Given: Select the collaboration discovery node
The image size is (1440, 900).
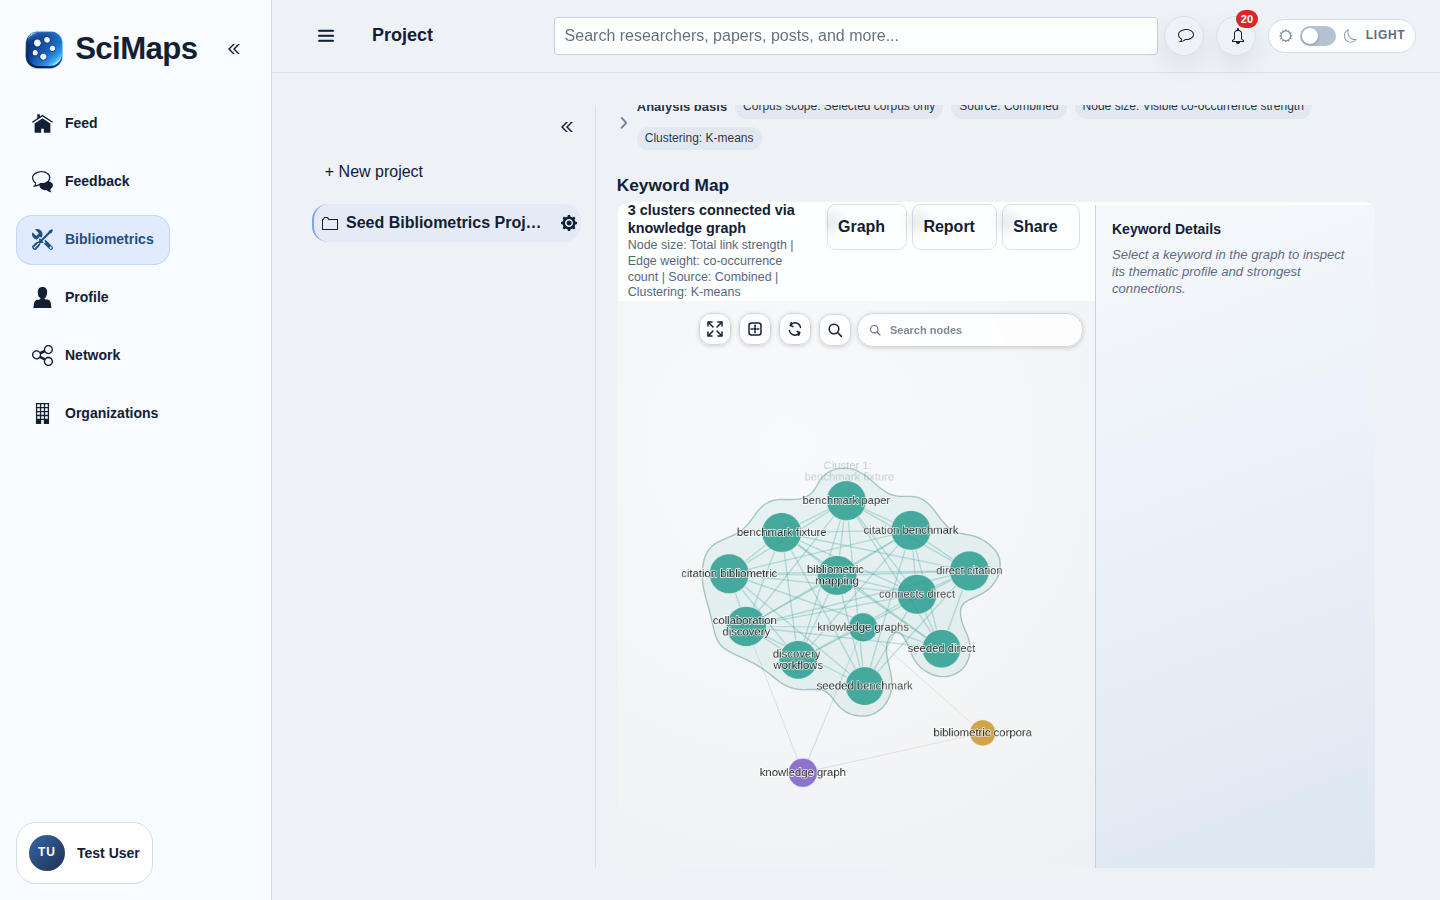Looking at the screenshot, I should 746,626.
